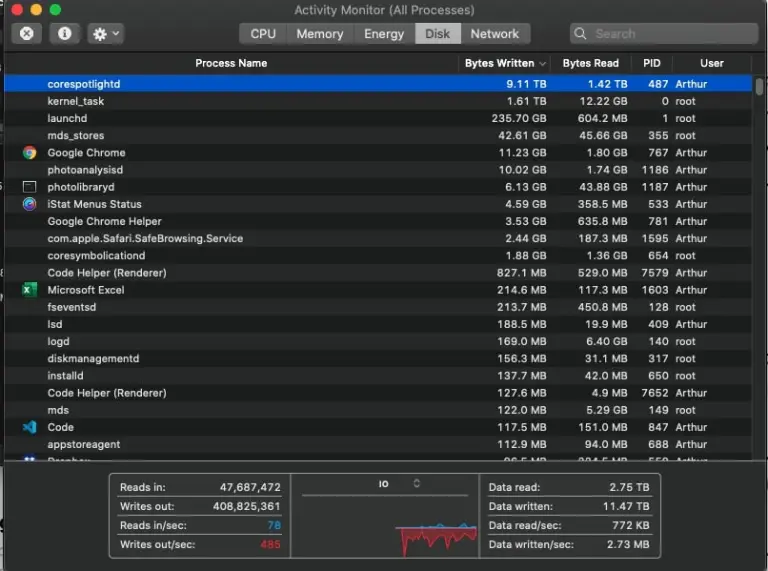Sort by Process Name column
Viewport: 768px width, 571px height.
(230, 63)
